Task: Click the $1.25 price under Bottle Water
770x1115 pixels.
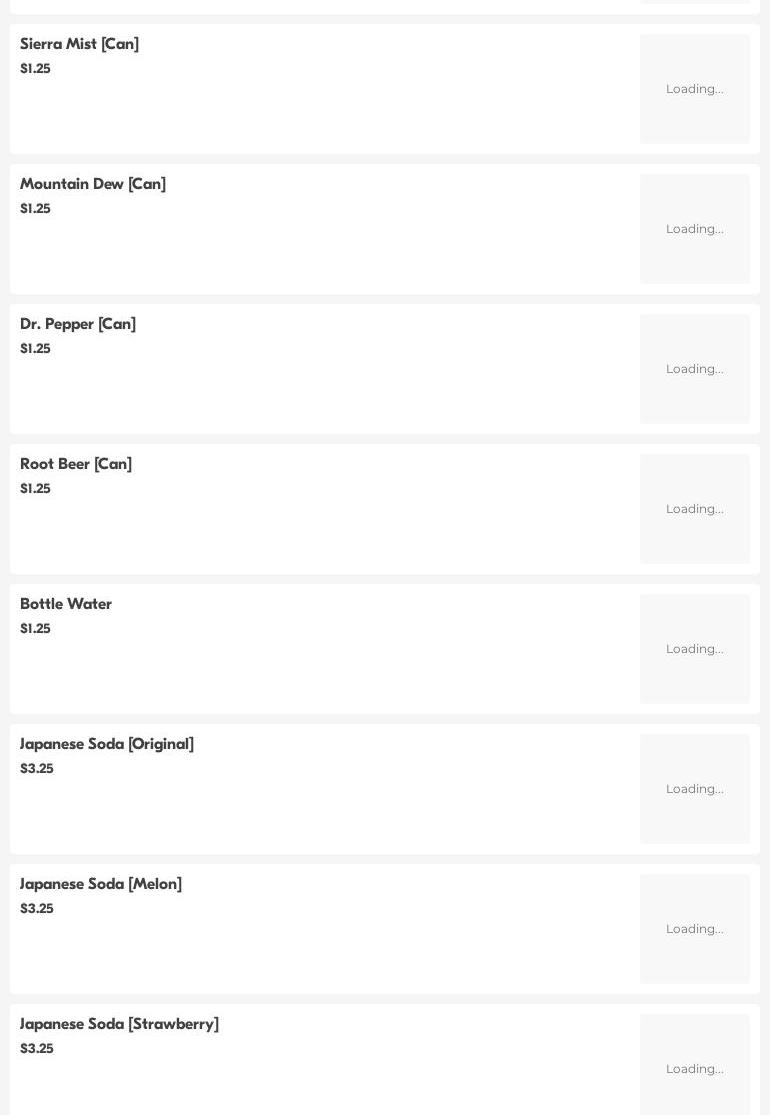Action: click(x=35, y=629)
